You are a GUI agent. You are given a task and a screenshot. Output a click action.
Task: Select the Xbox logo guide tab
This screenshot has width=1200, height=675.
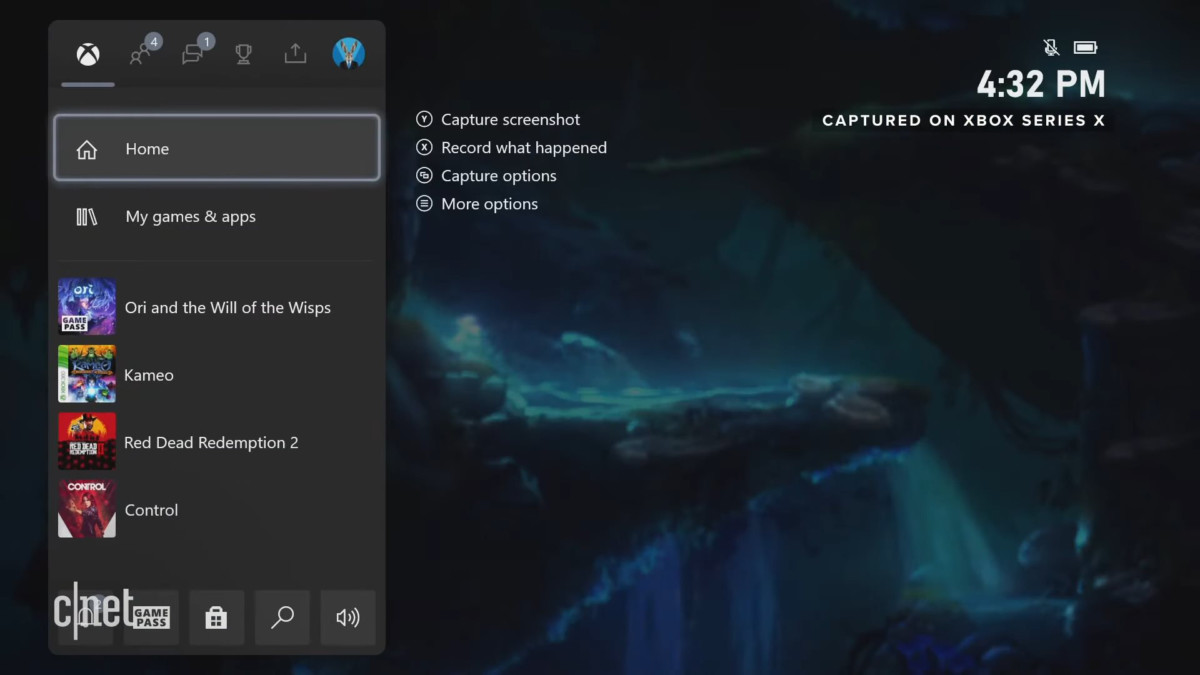tap(88, 54)
